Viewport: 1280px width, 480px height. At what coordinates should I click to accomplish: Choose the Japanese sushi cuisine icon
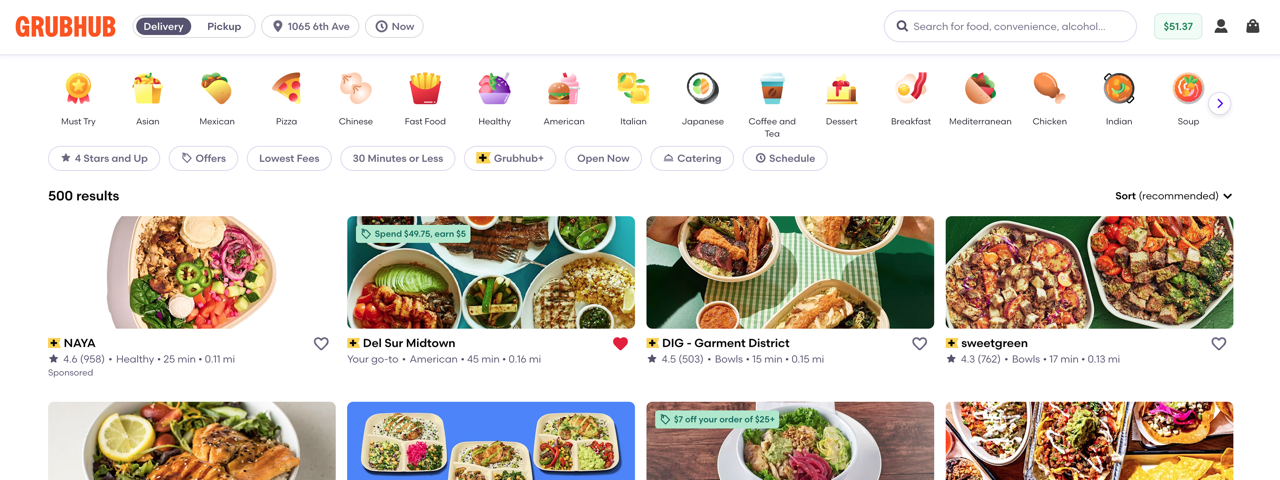pyautogui.click(x=703, y=90)
